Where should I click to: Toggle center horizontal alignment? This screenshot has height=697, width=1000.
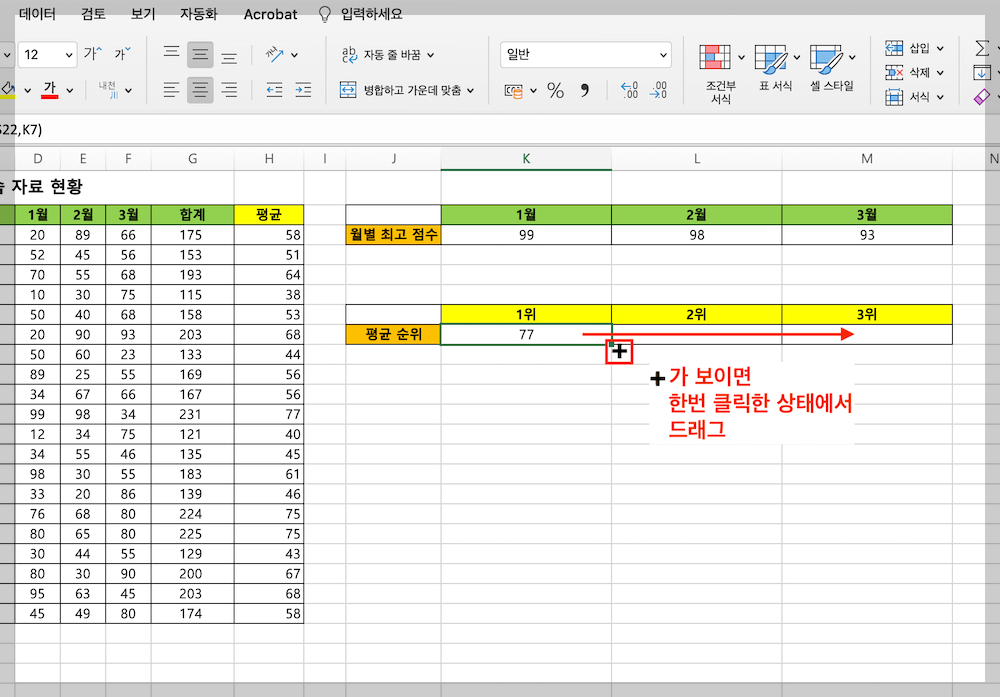pyautogui.click(x=200, y=91)
